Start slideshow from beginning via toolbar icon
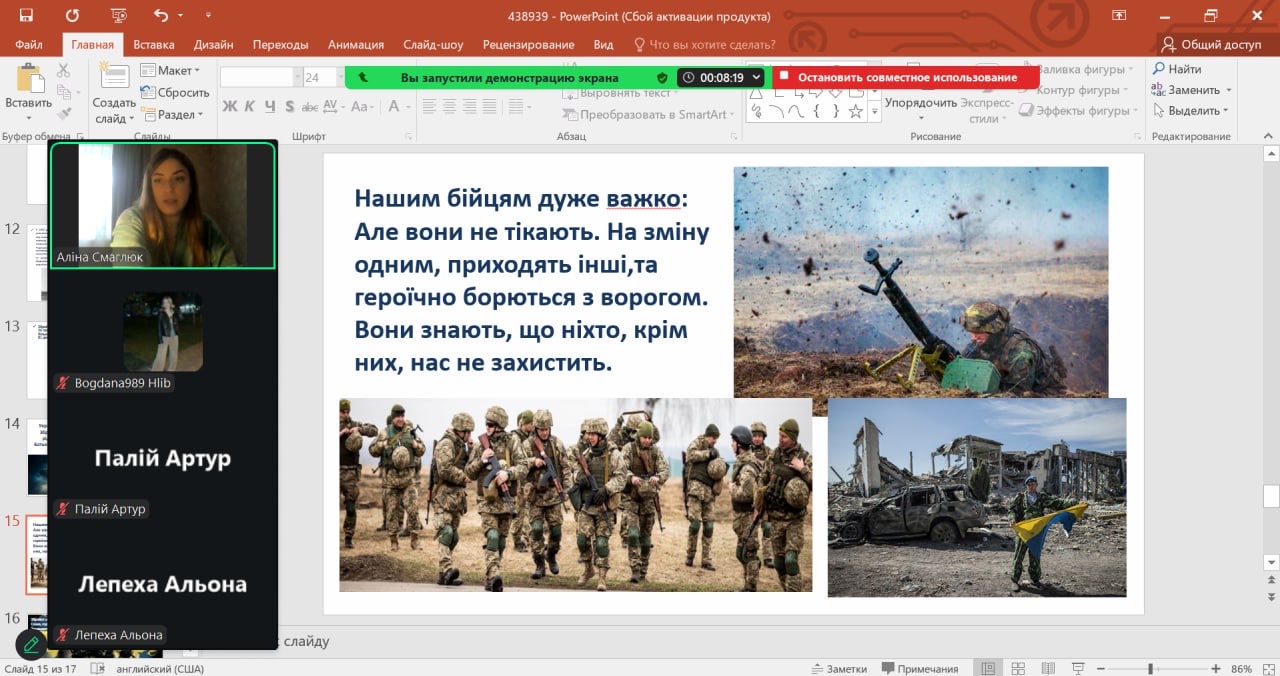 119,16
